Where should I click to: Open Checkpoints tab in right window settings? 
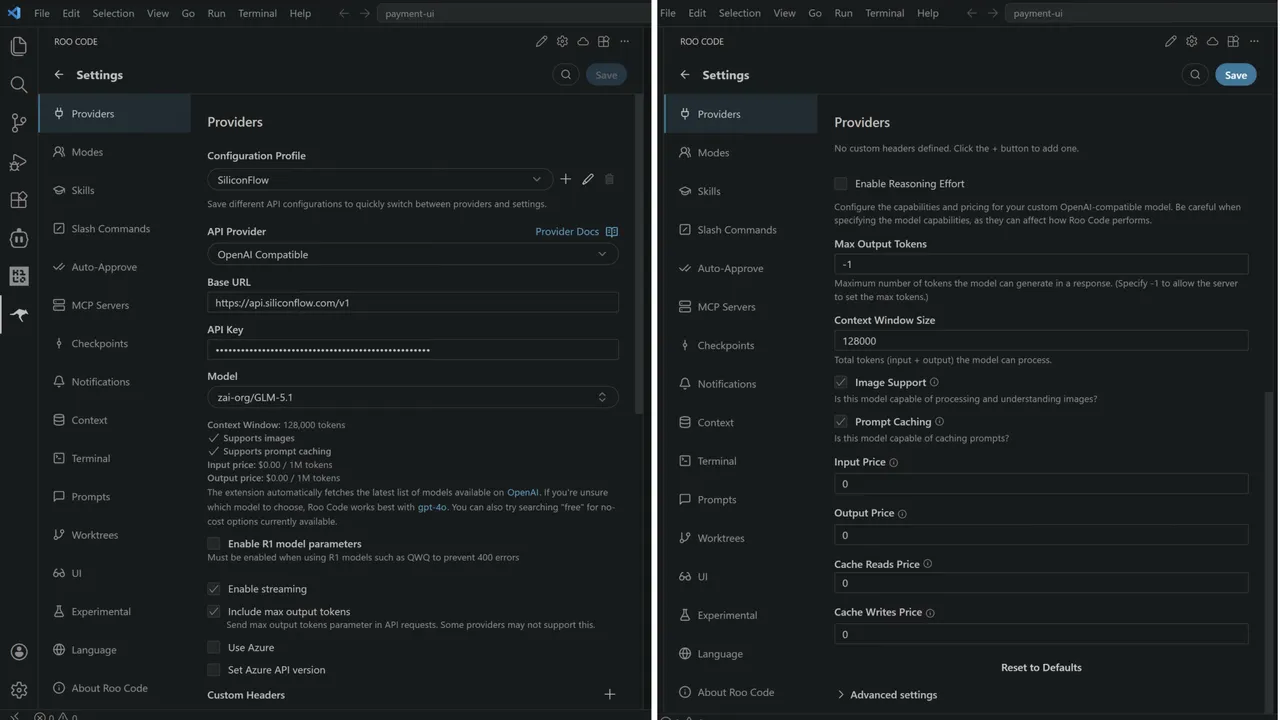741,345
